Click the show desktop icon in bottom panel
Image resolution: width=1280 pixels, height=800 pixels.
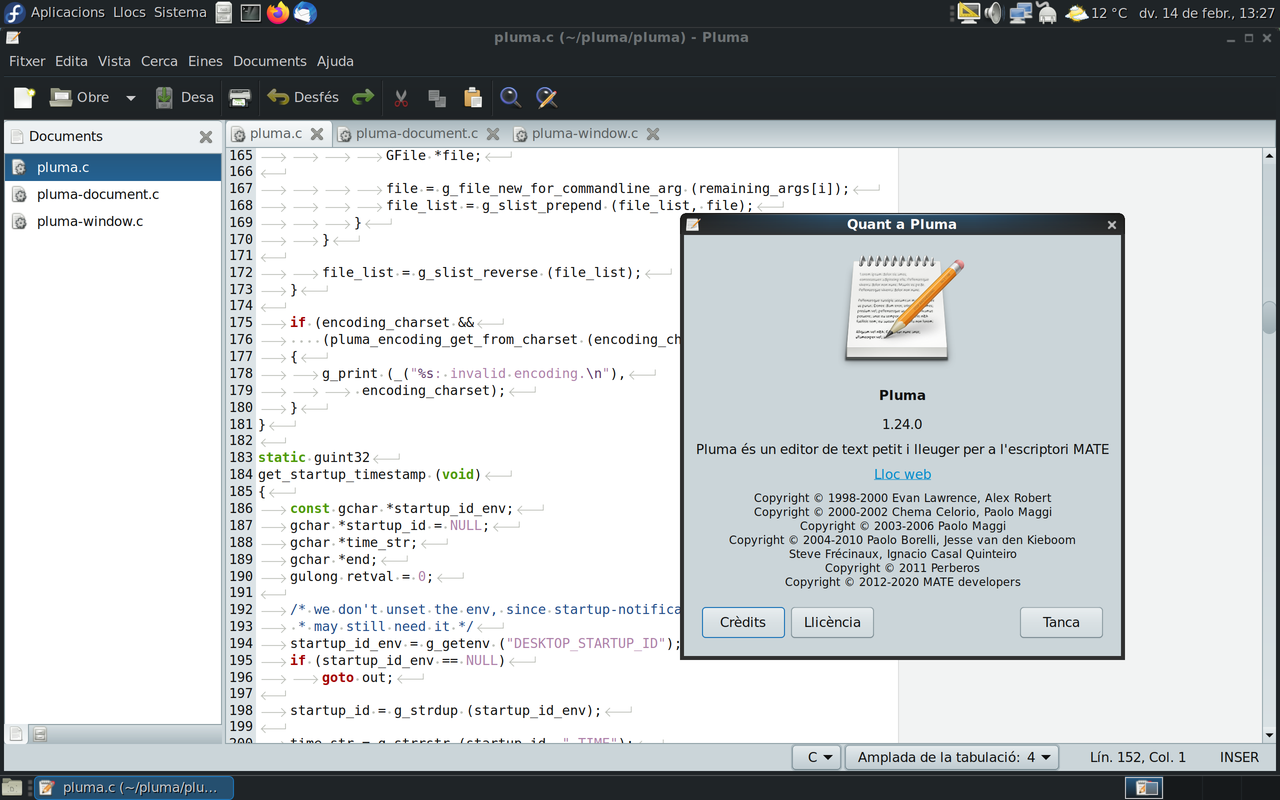coord(12,787)
